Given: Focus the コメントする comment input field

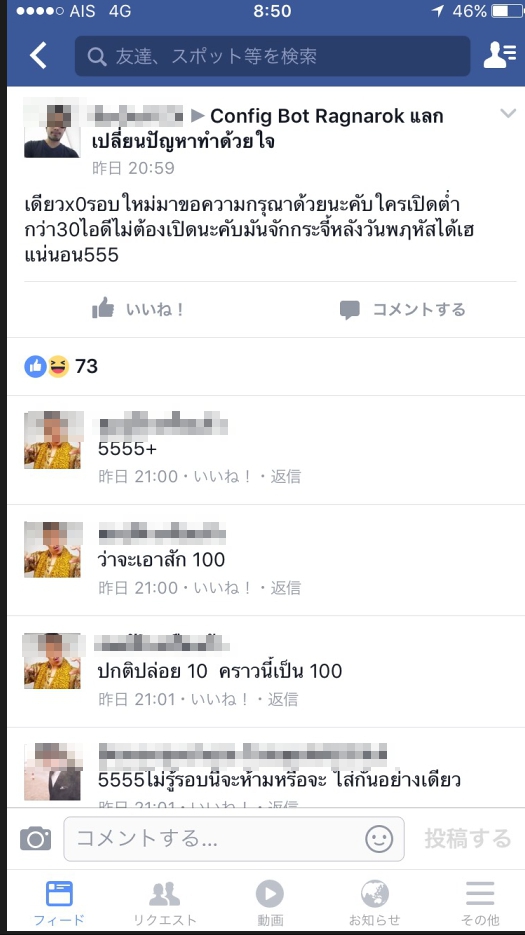Looking at the screenshot, I should 234,839.
